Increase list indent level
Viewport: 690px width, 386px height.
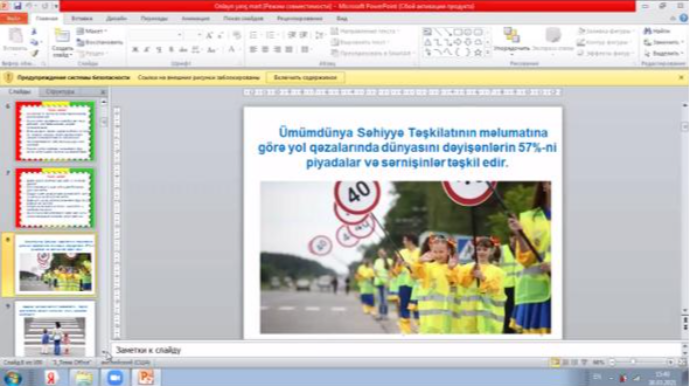point(304,35)
